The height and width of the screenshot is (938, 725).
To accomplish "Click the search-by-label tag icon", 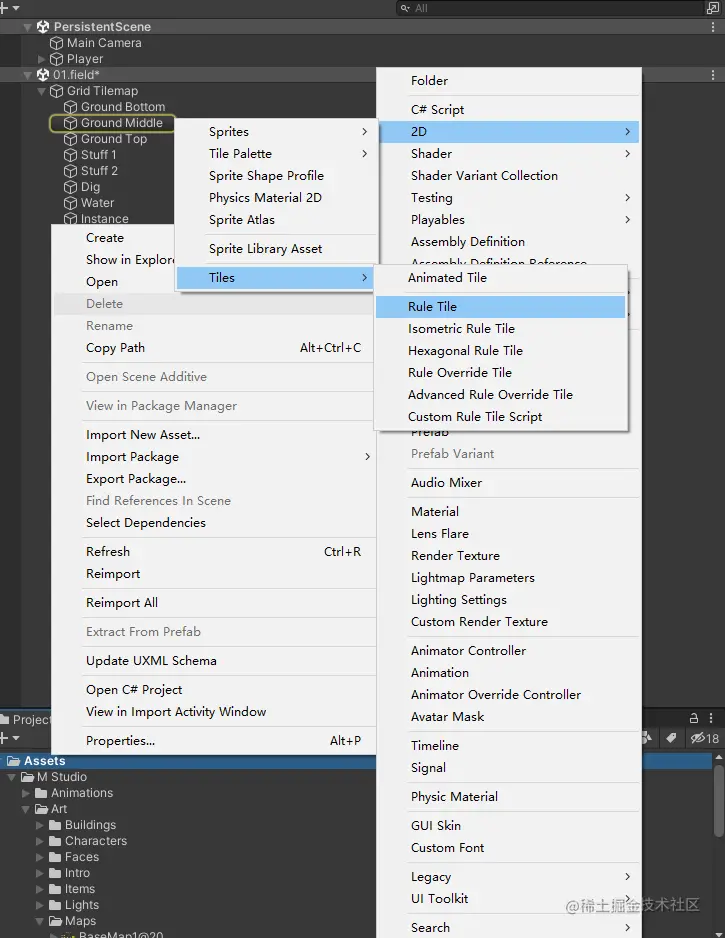I will coord(671,738).
